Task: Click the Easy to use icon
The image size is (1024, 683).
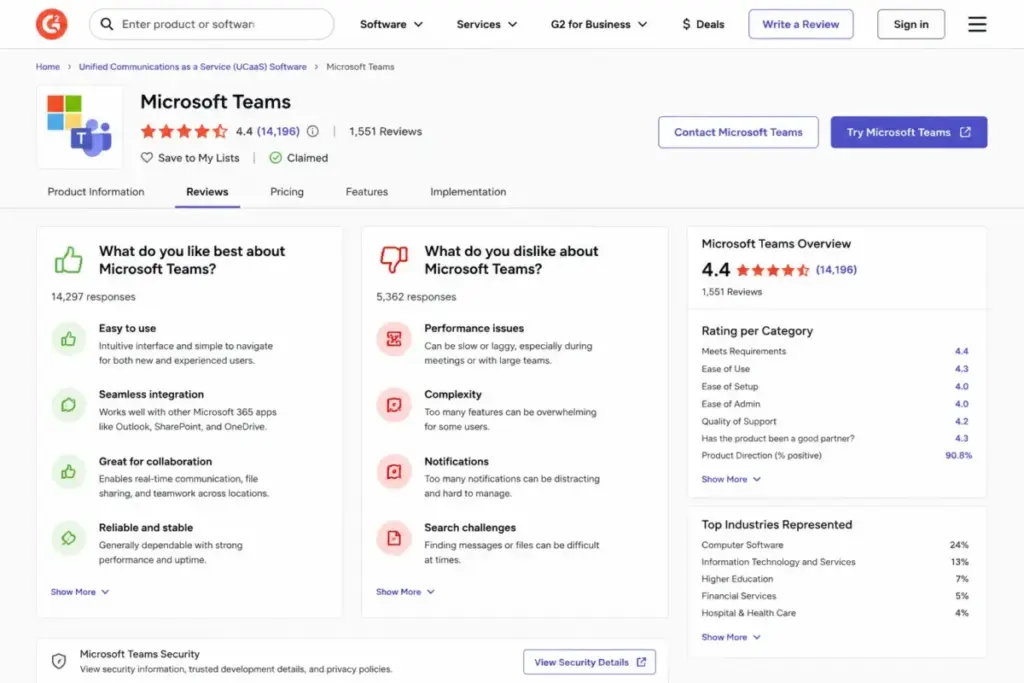Action: click(x=69, y=339)
